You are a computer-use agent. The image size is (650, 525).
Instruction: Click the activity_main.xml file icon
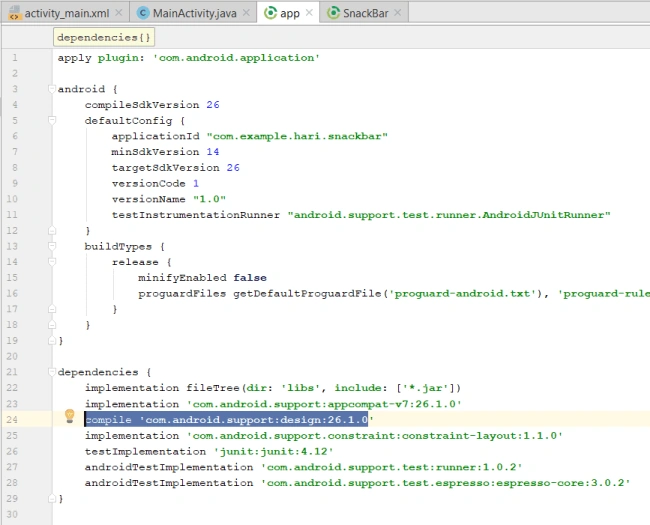14,13
